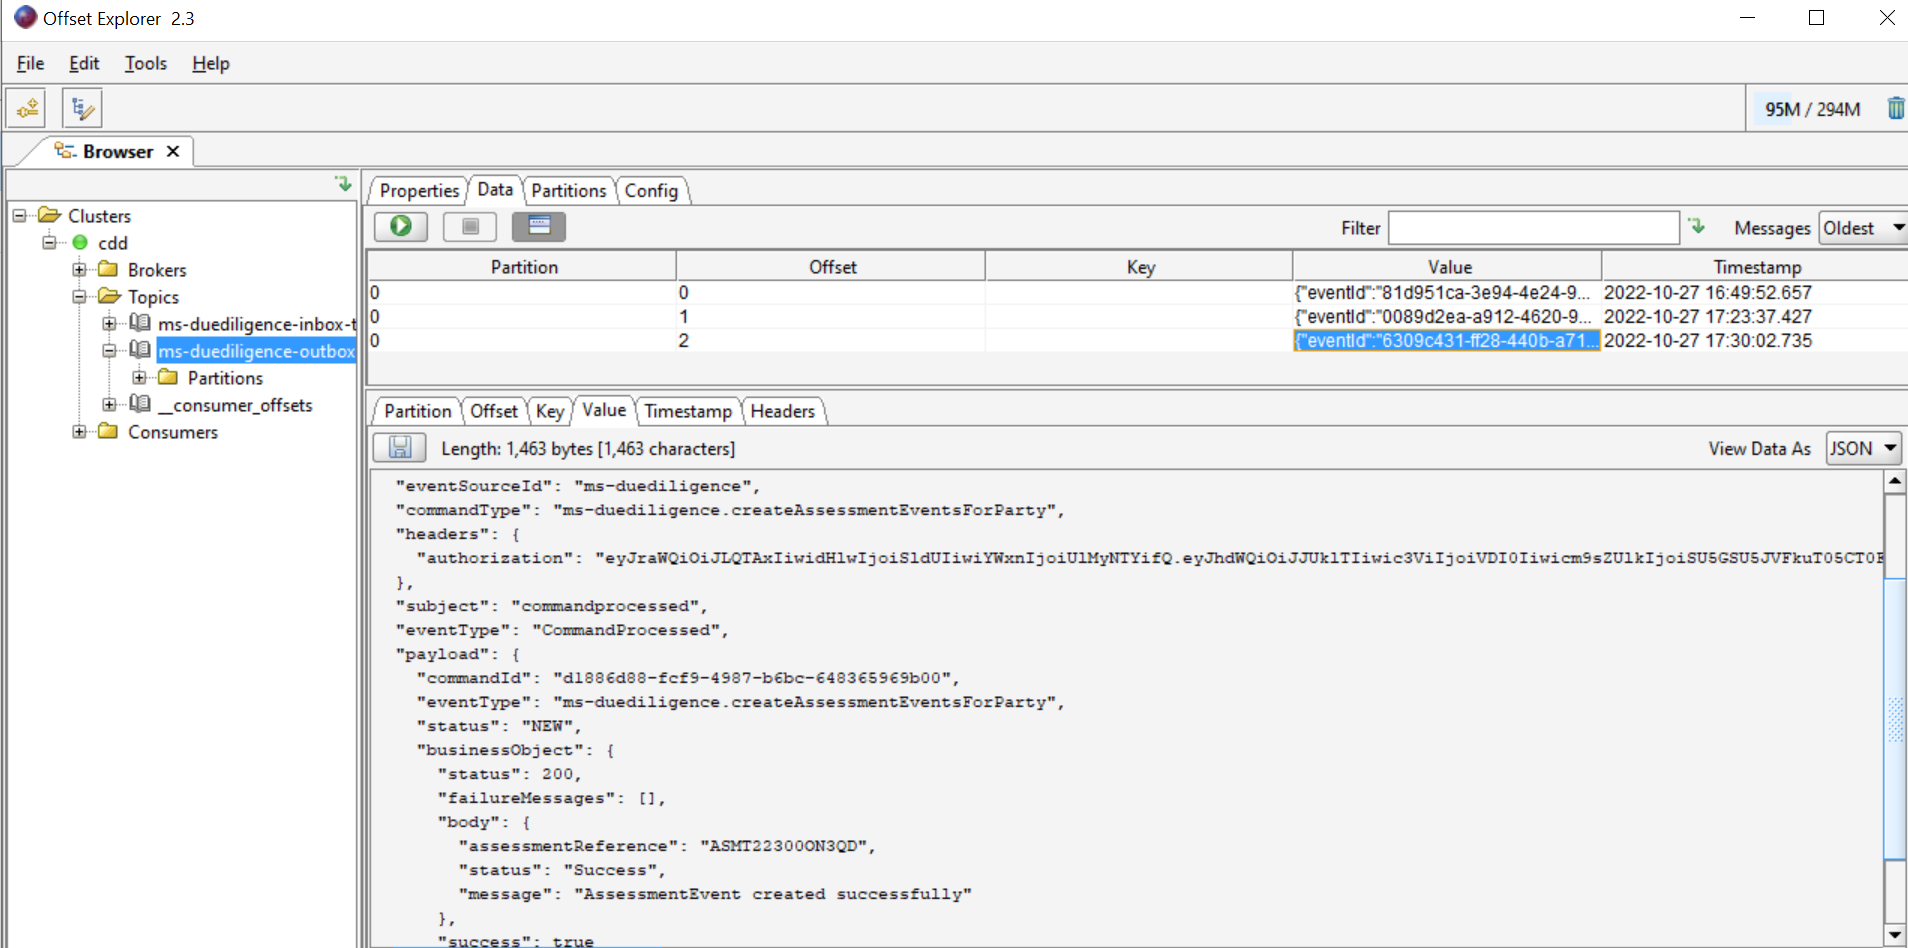
Task: Click the edit tree toolbar icon
Action: click(83, 108)
